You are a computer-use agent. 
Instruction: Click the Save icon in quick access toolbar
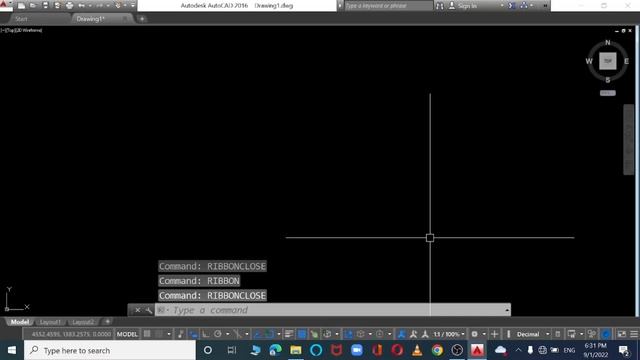click(x=45, y=6)
